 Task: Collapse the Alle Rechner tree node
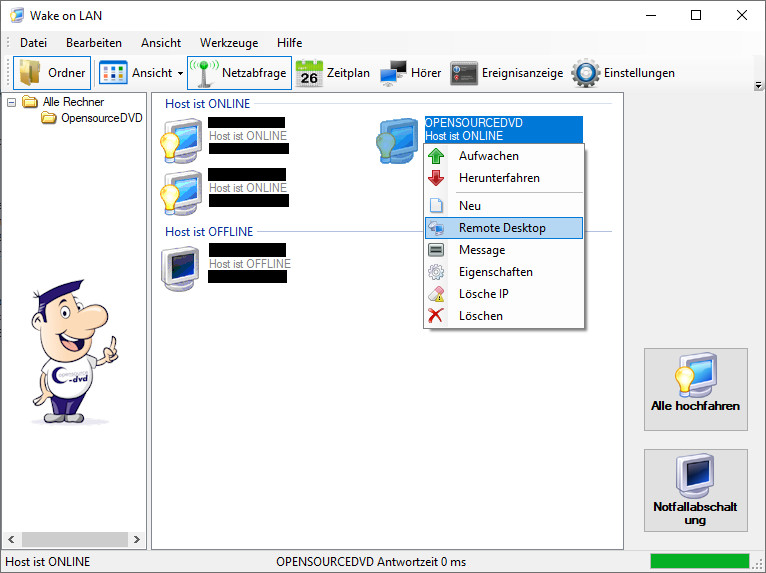11,102
